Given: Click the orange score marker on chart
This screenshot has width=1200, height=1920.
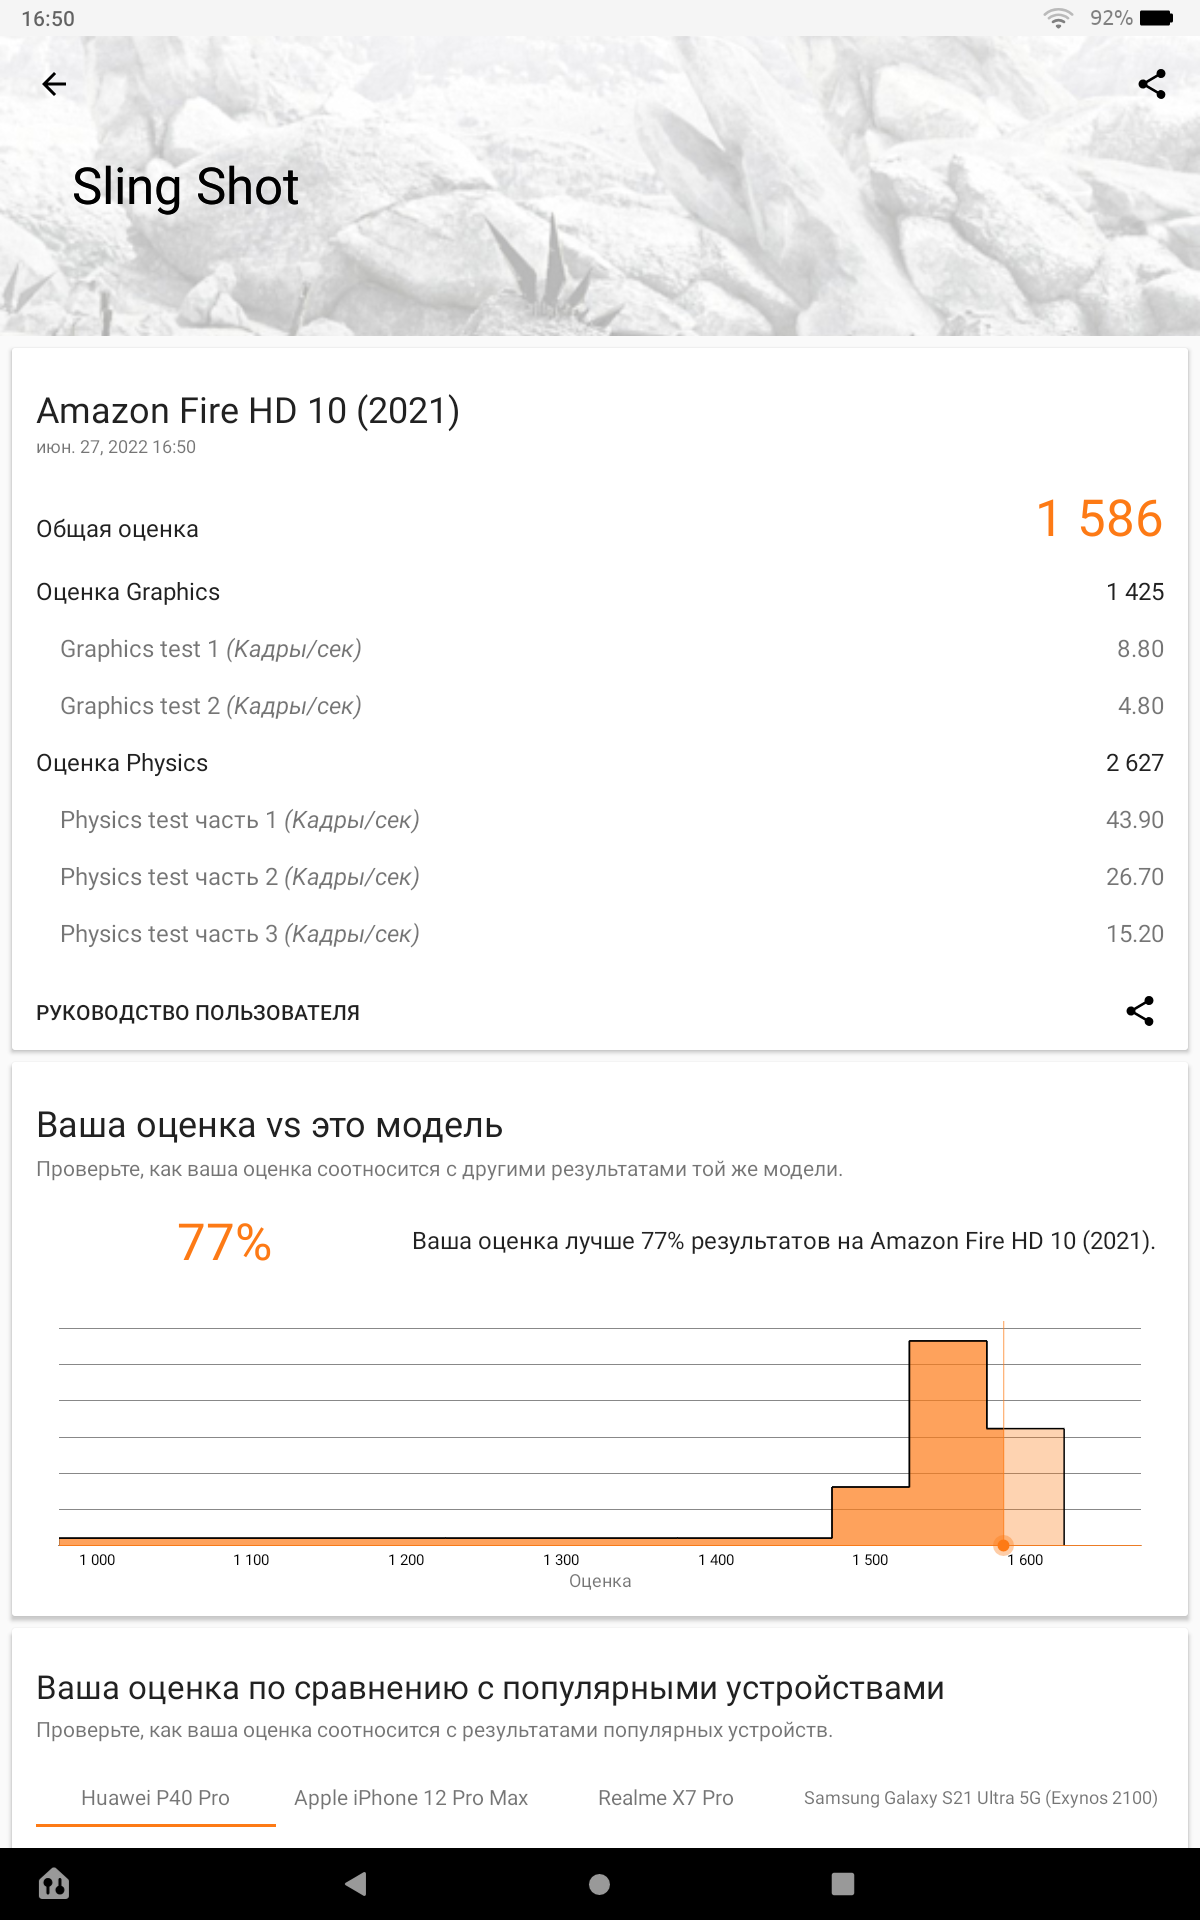Looking at the screenshot, I should pyautogui.click(x=1003, y=1545).
